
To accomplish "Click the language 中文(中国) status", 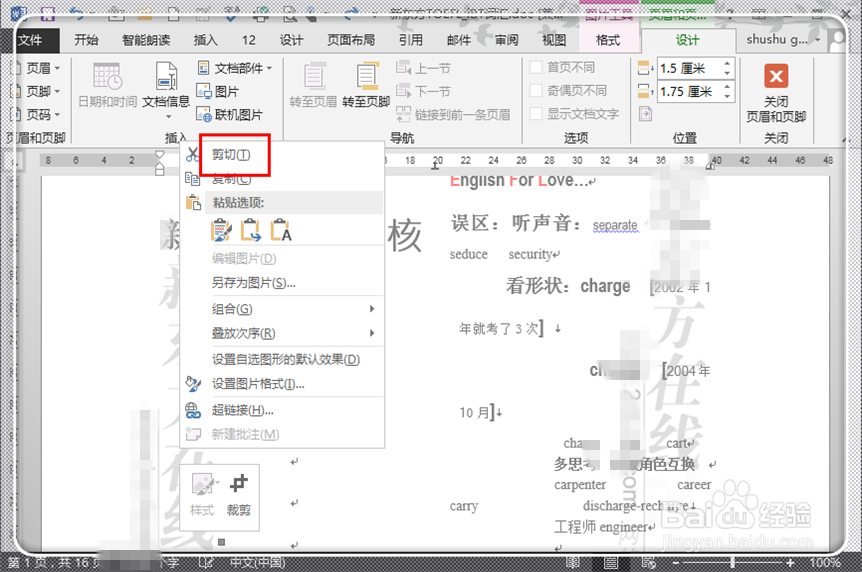I will [x=257, y=563].
